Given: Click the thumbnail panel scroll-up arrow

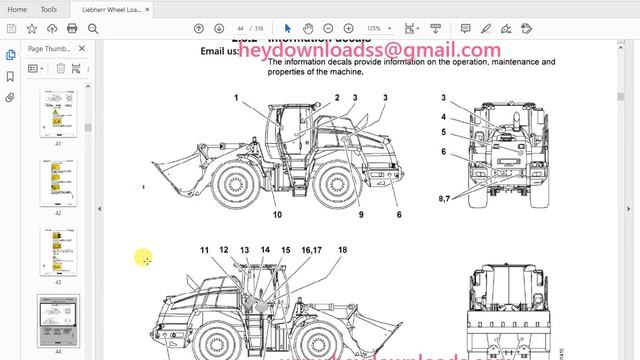Looking at the screenshot, I should pyautogui.click(x=88, y=86).
